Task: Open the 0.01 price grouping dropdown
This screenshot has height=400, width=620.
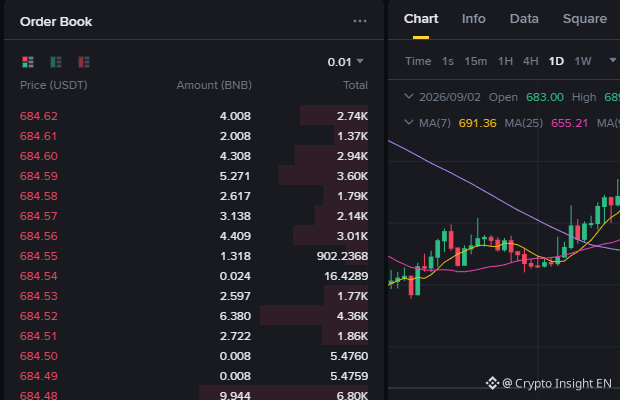Action: click(345, 62)
